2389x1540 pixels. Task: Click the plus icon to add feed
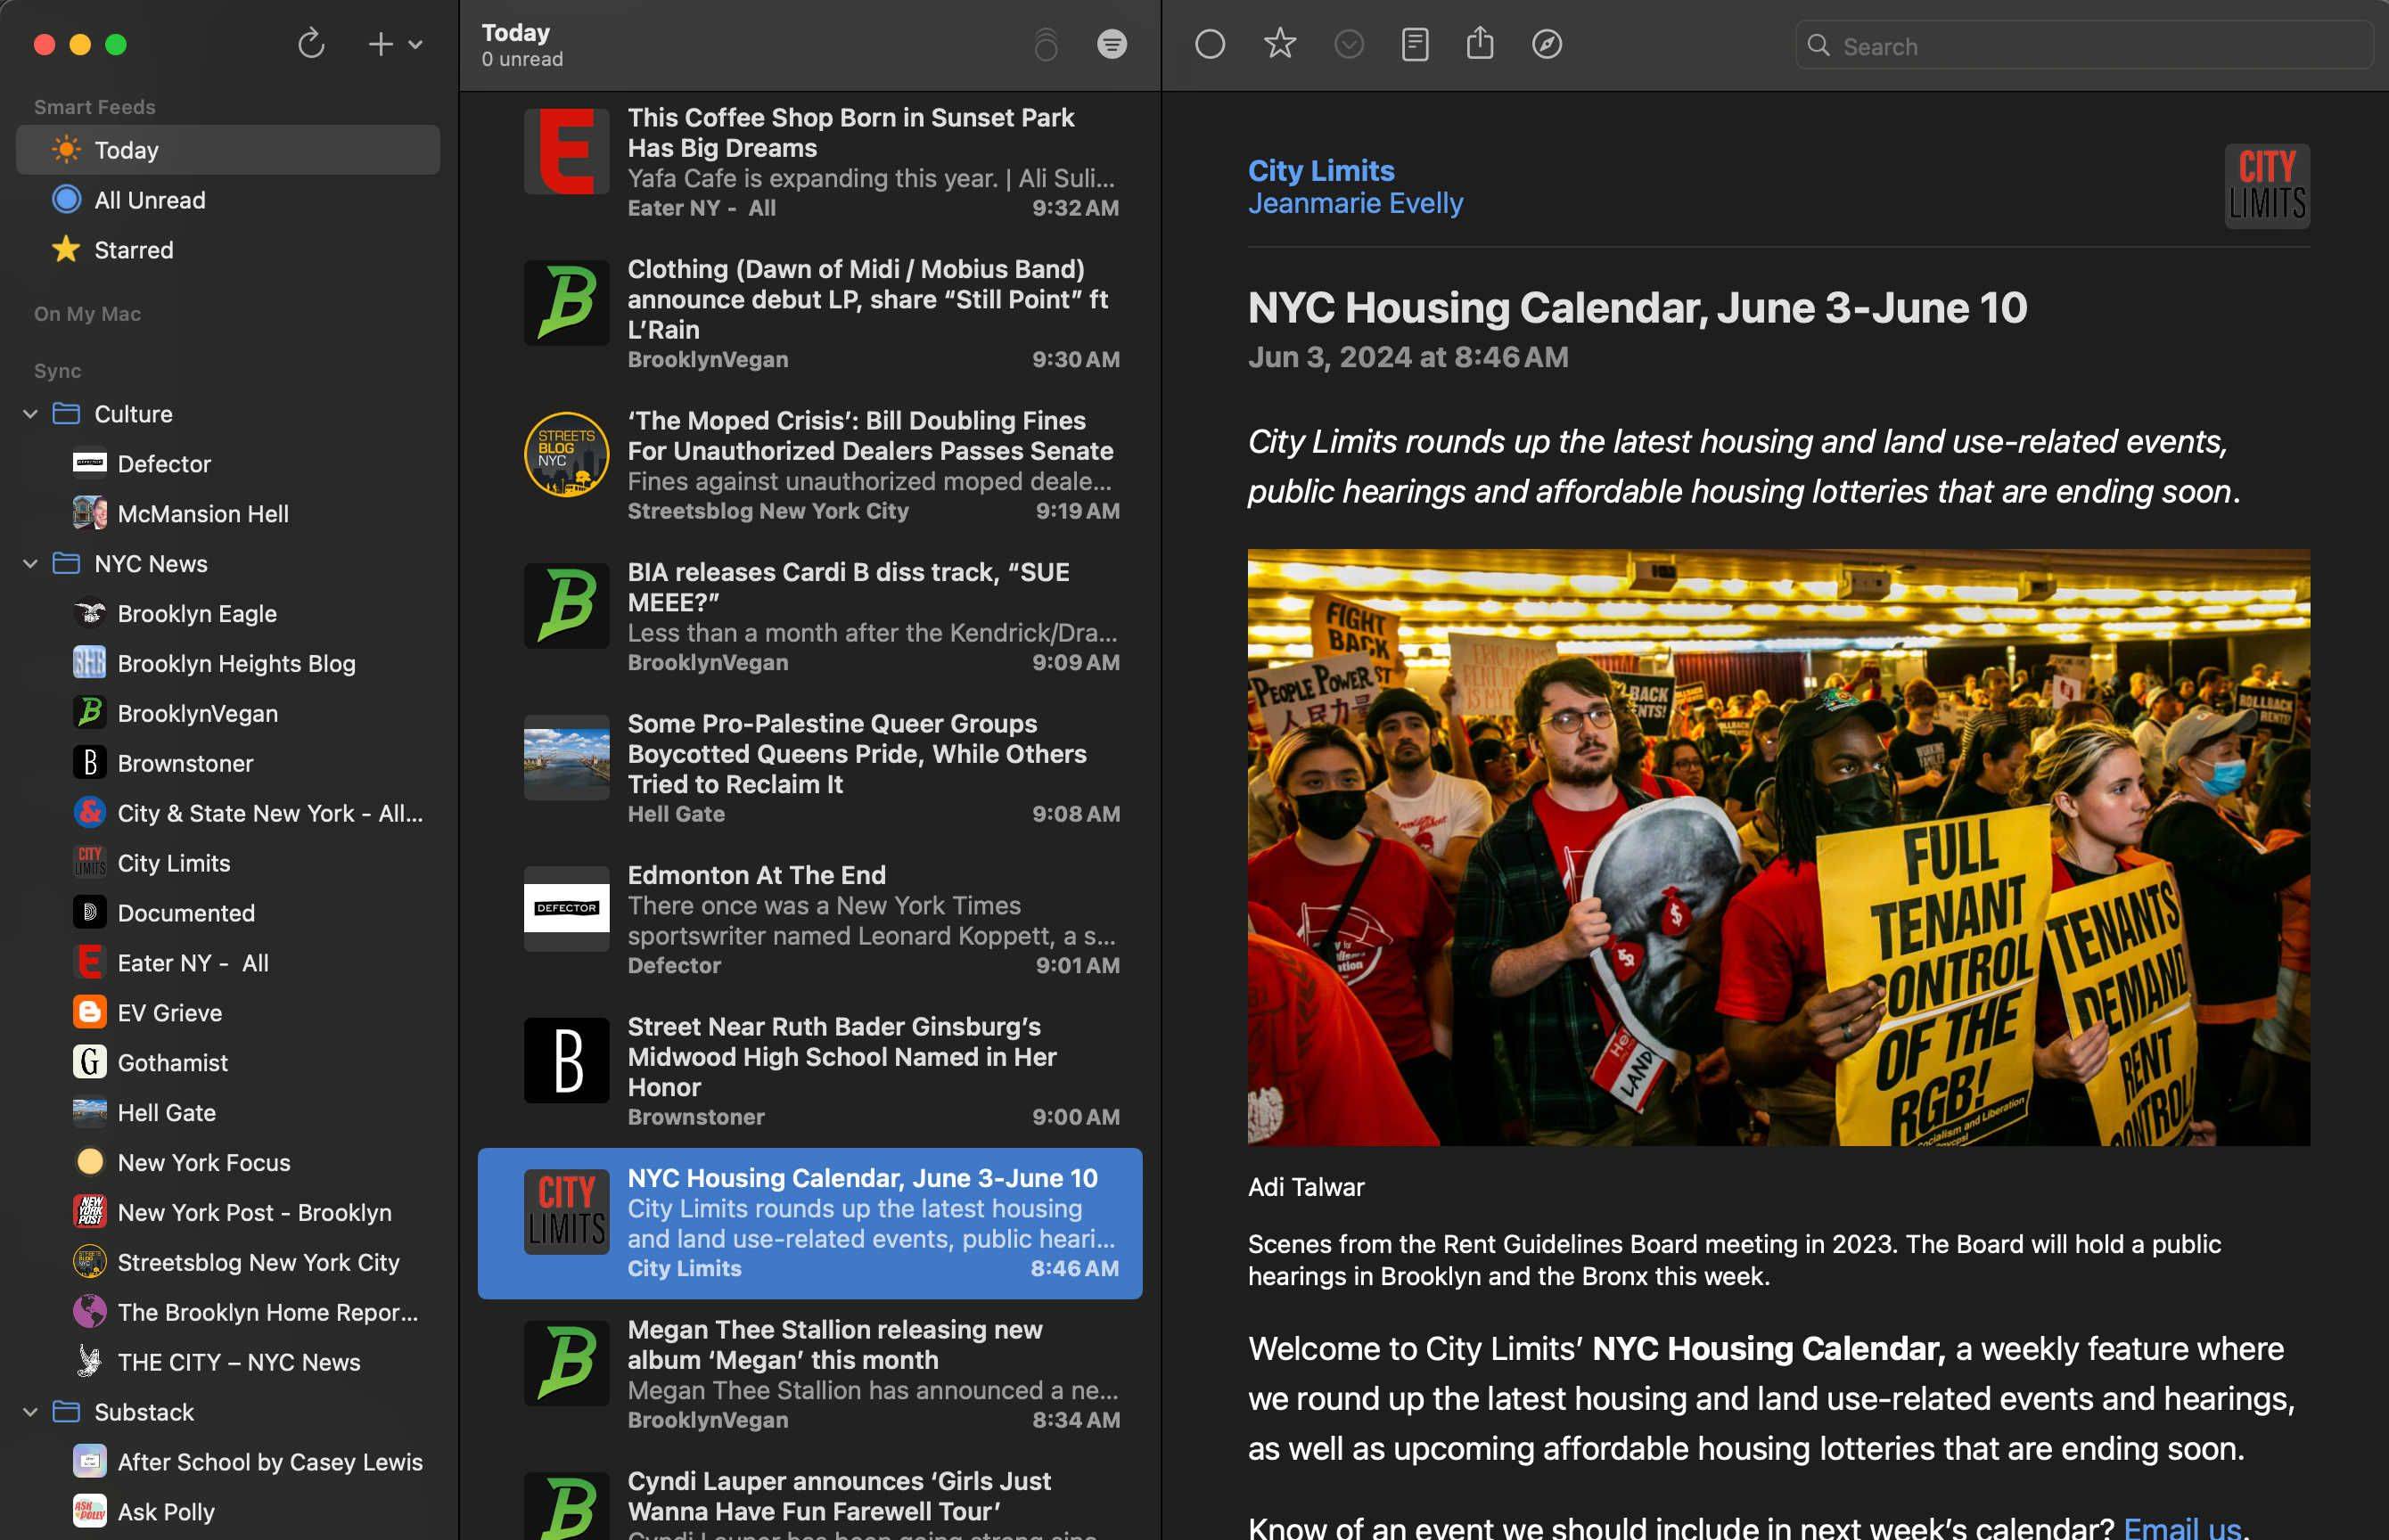click(x=380, y=44)
